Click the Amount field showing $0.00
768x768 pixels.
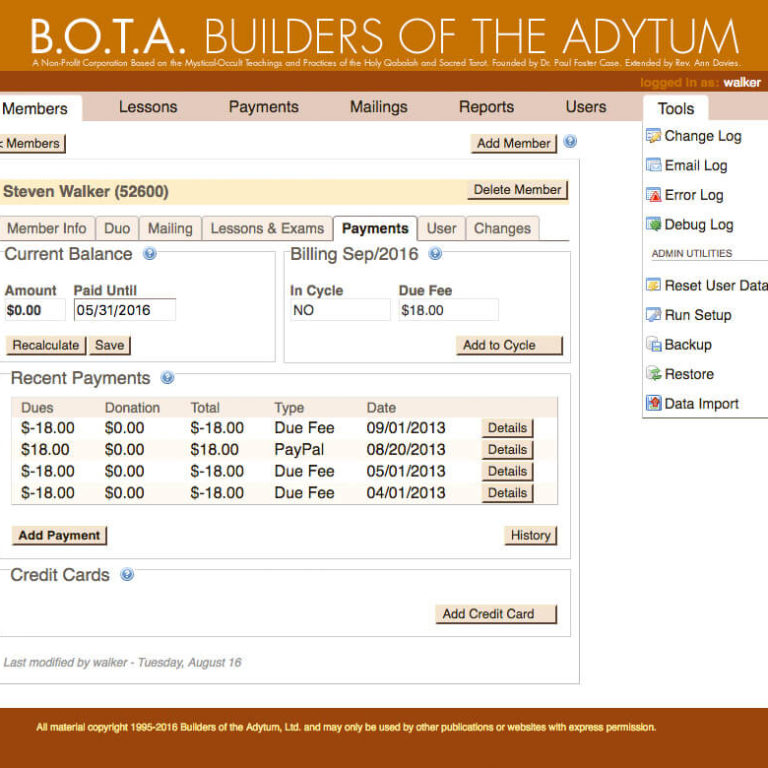[x=34, y=310]
